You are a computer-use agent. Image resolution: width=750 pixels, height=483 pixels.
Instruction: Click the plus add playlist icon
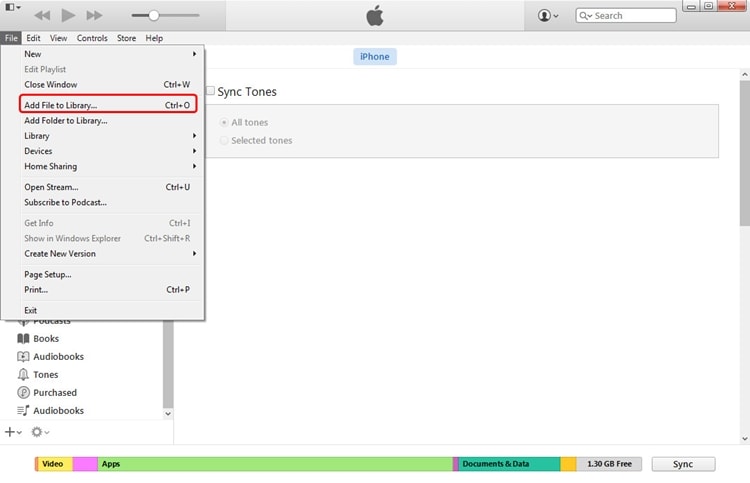pyautogui.click(x=13, y=432)
